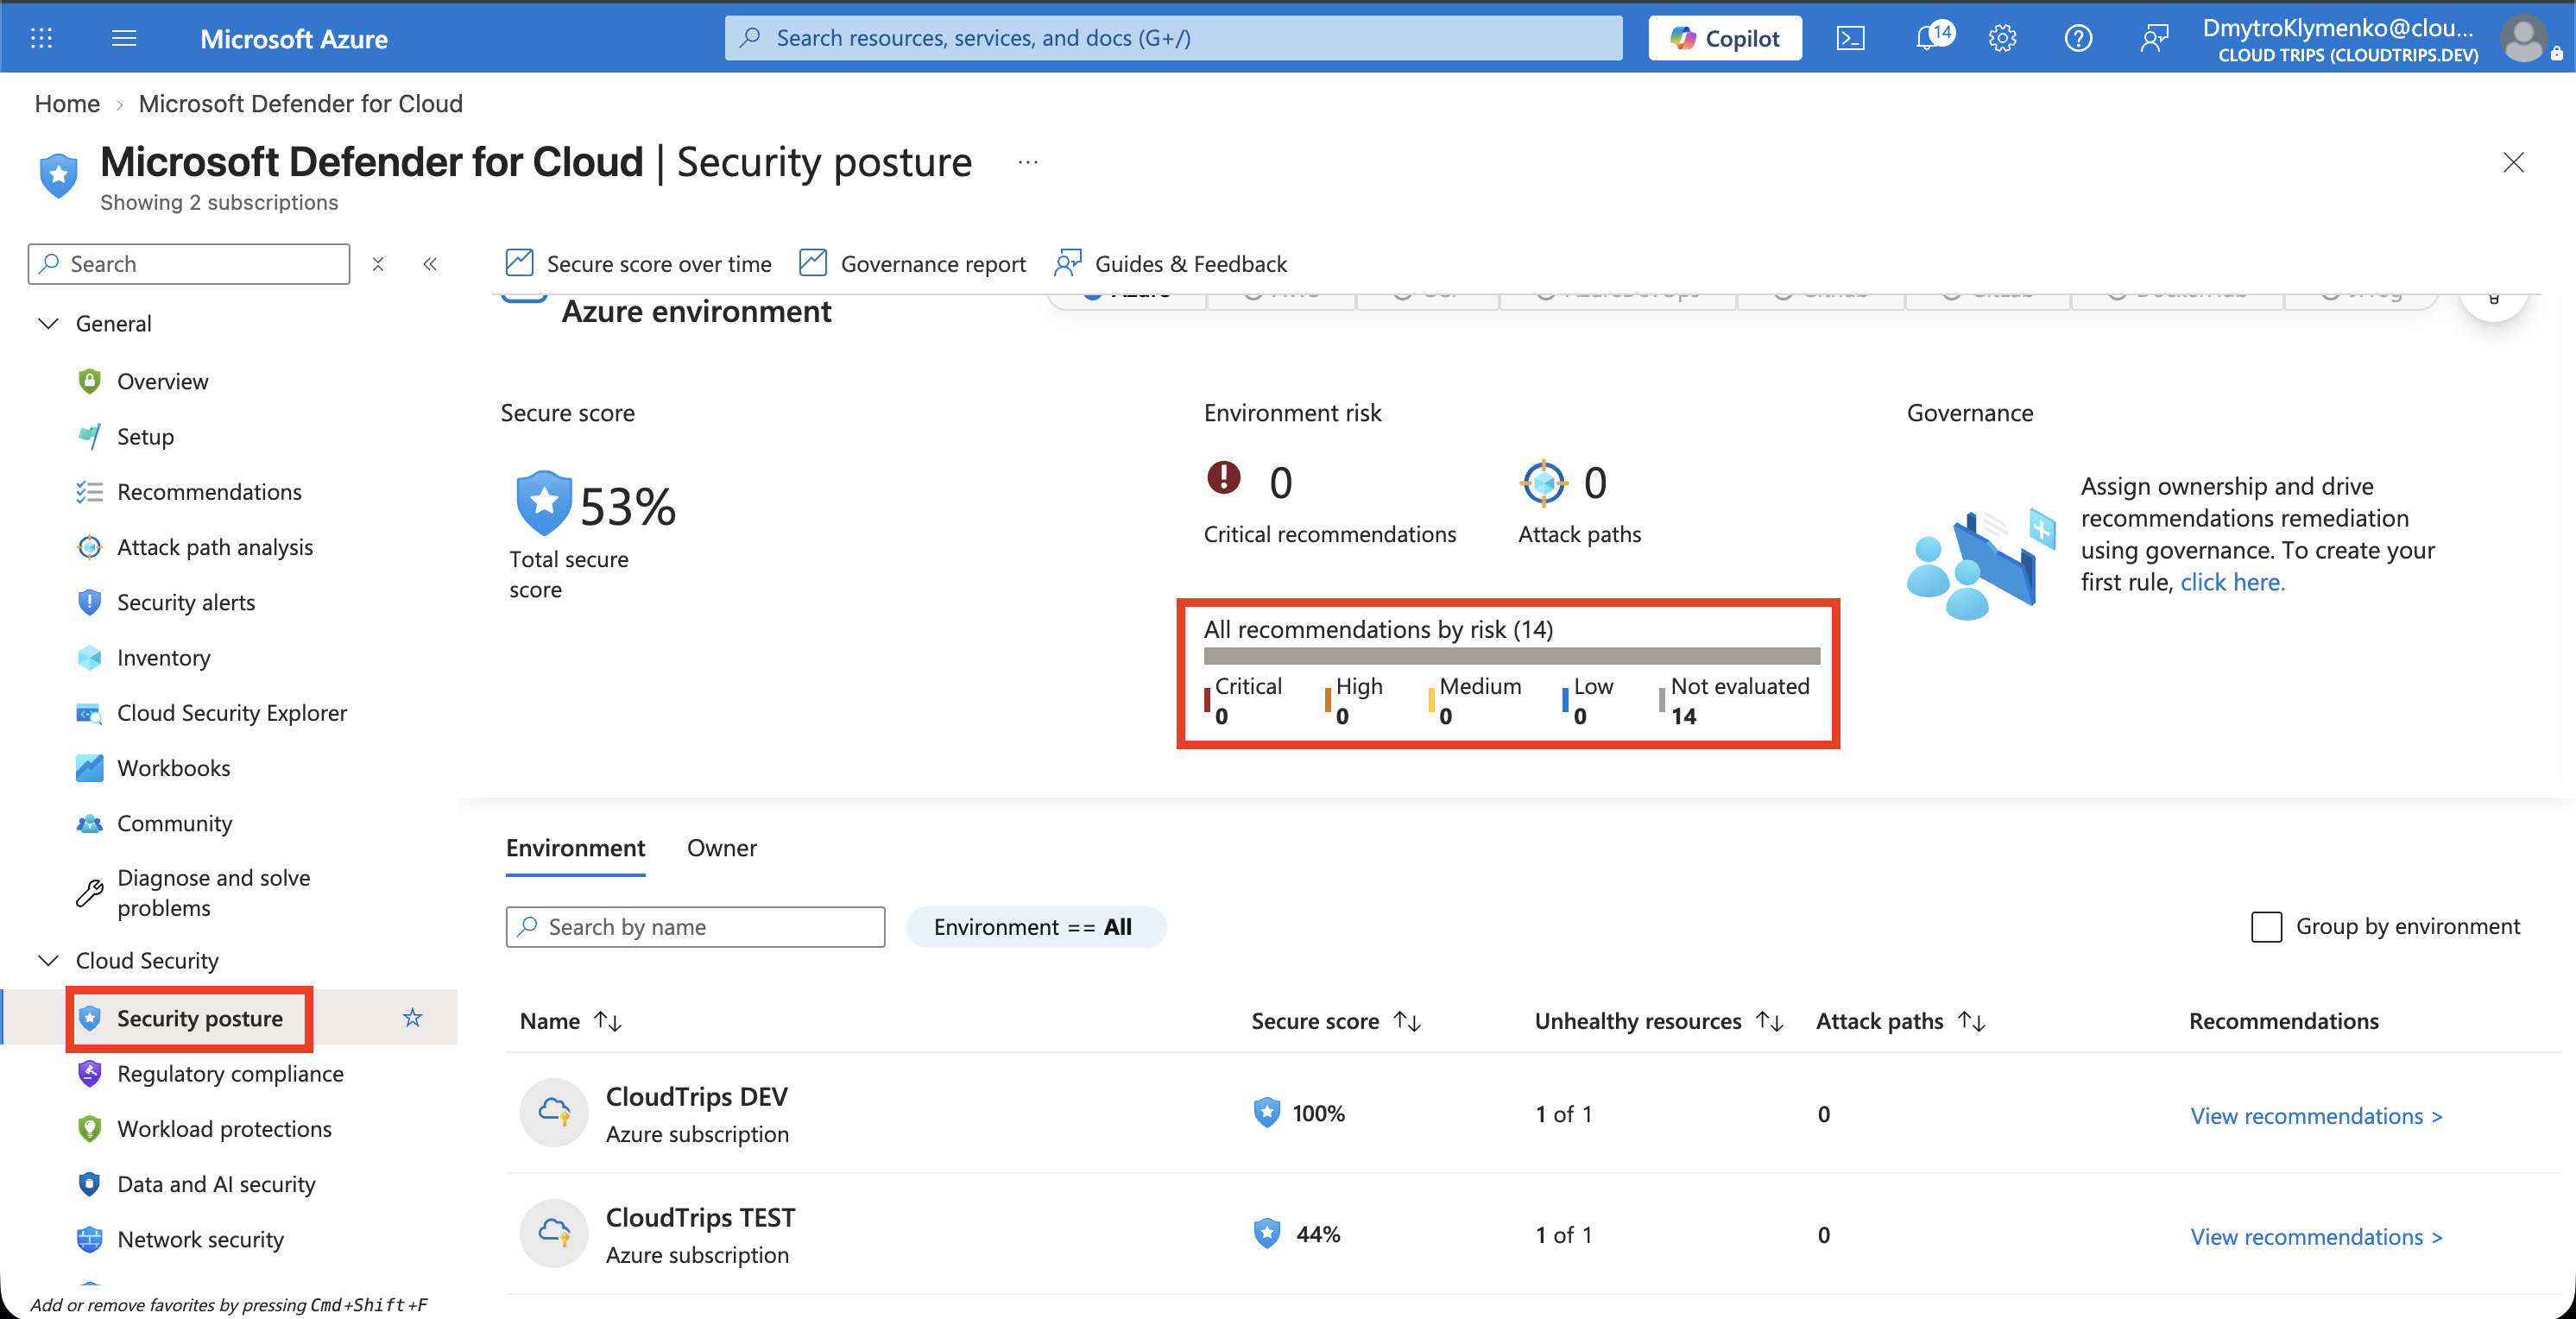2576x1319 pixels.
Task: Open Network security
Action: [x=200, y=1239]
